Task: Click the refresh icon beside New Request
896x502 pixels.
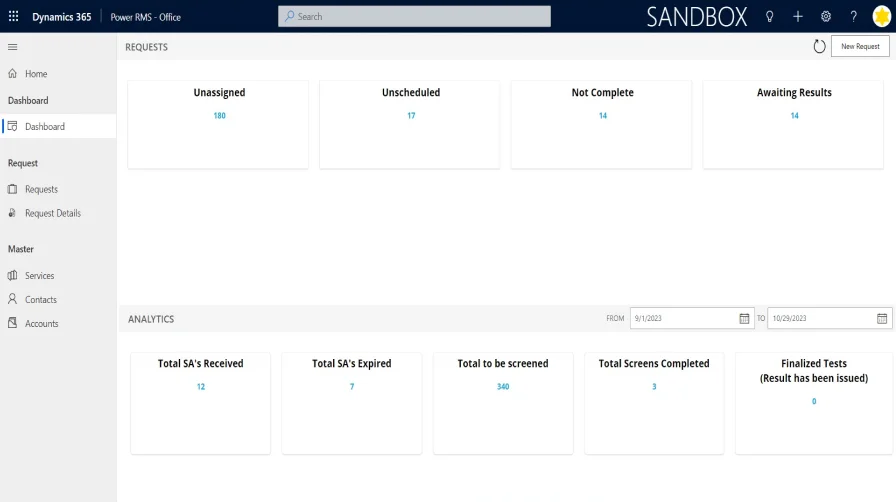Action: (819, 46)
